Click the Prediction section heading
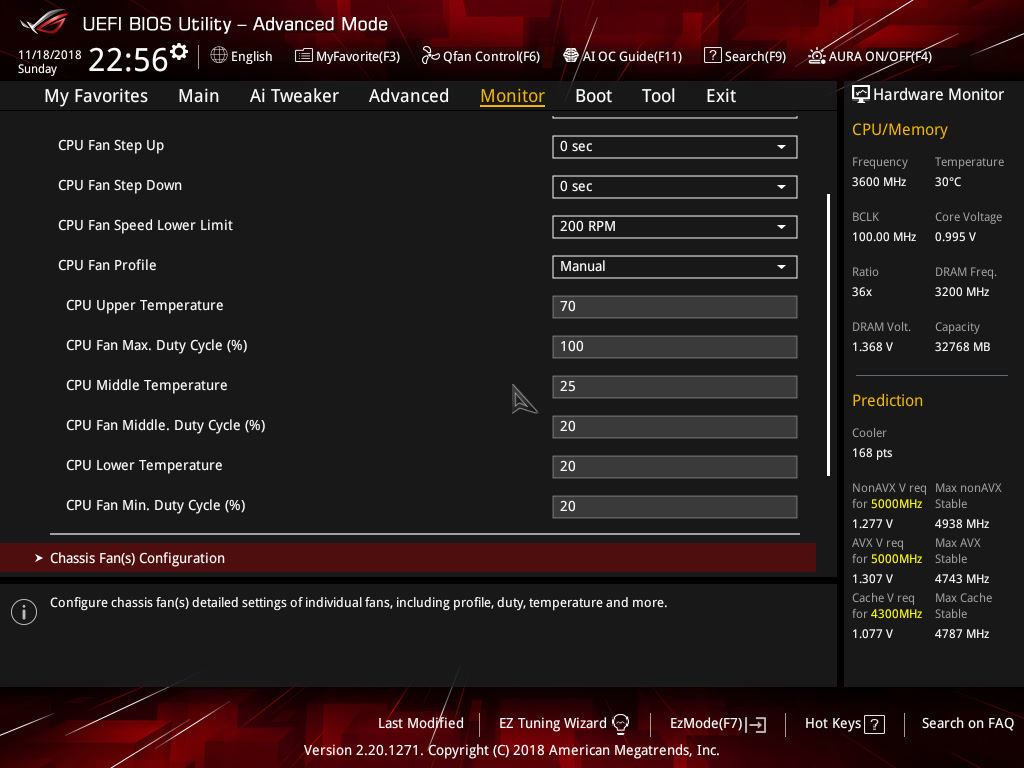The image size is (1024, 768). 887,400
